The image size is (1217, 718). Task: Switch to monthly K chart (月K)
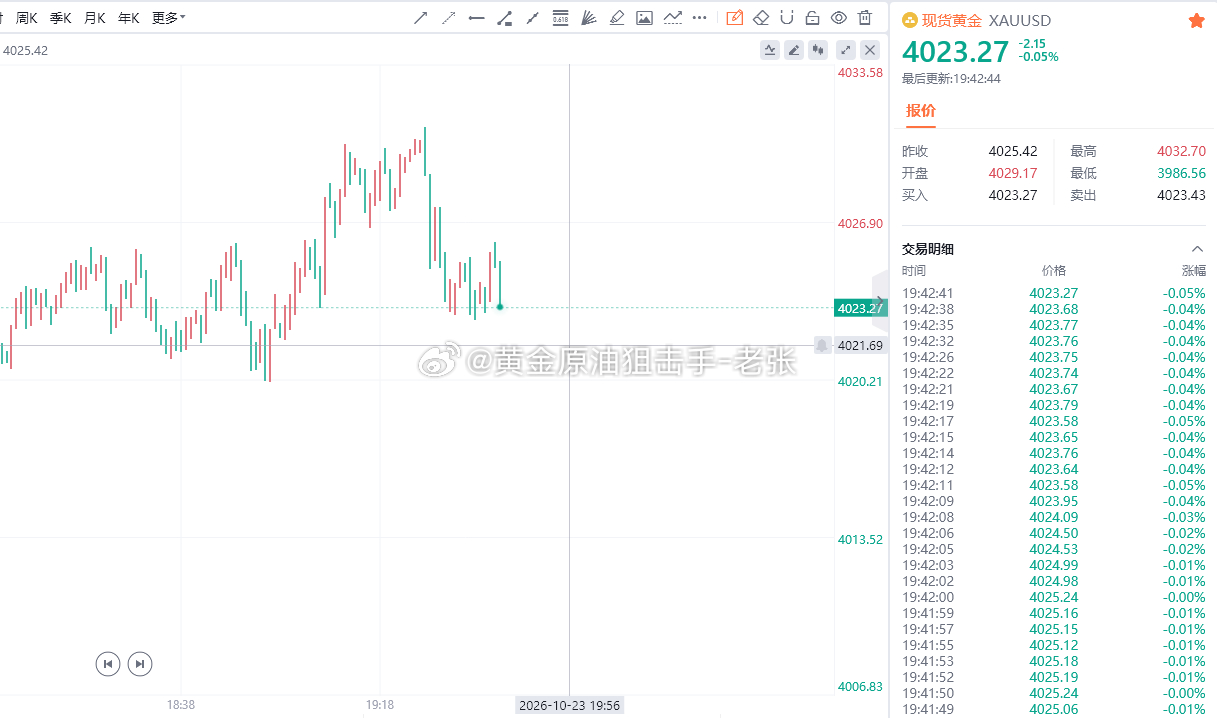[95, 18]
